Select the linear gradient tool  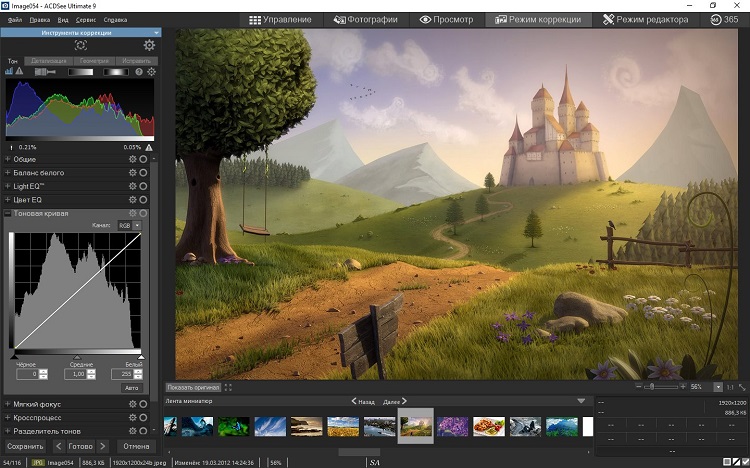[80, 72]
